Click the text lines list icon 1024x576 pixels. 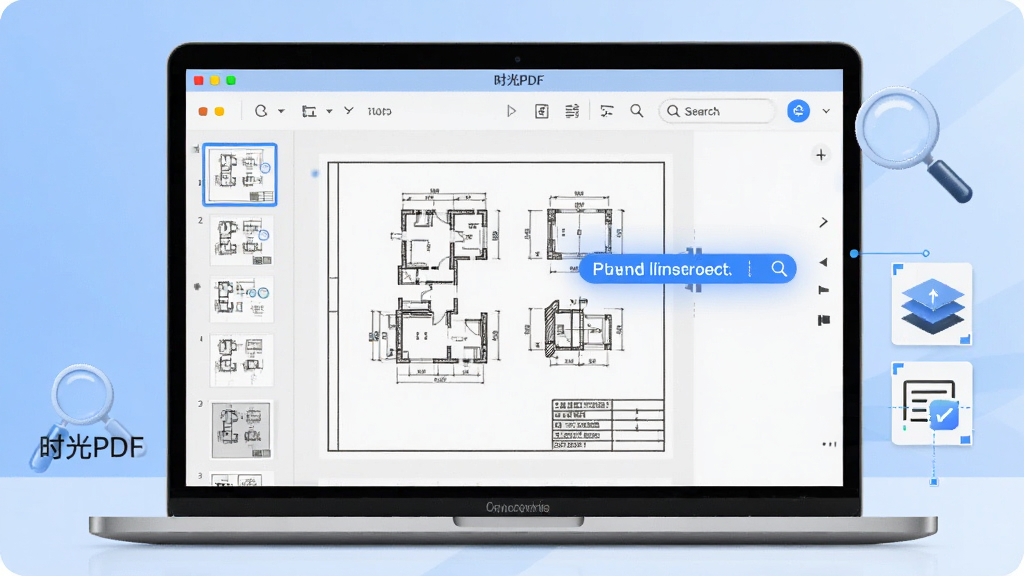572,111
